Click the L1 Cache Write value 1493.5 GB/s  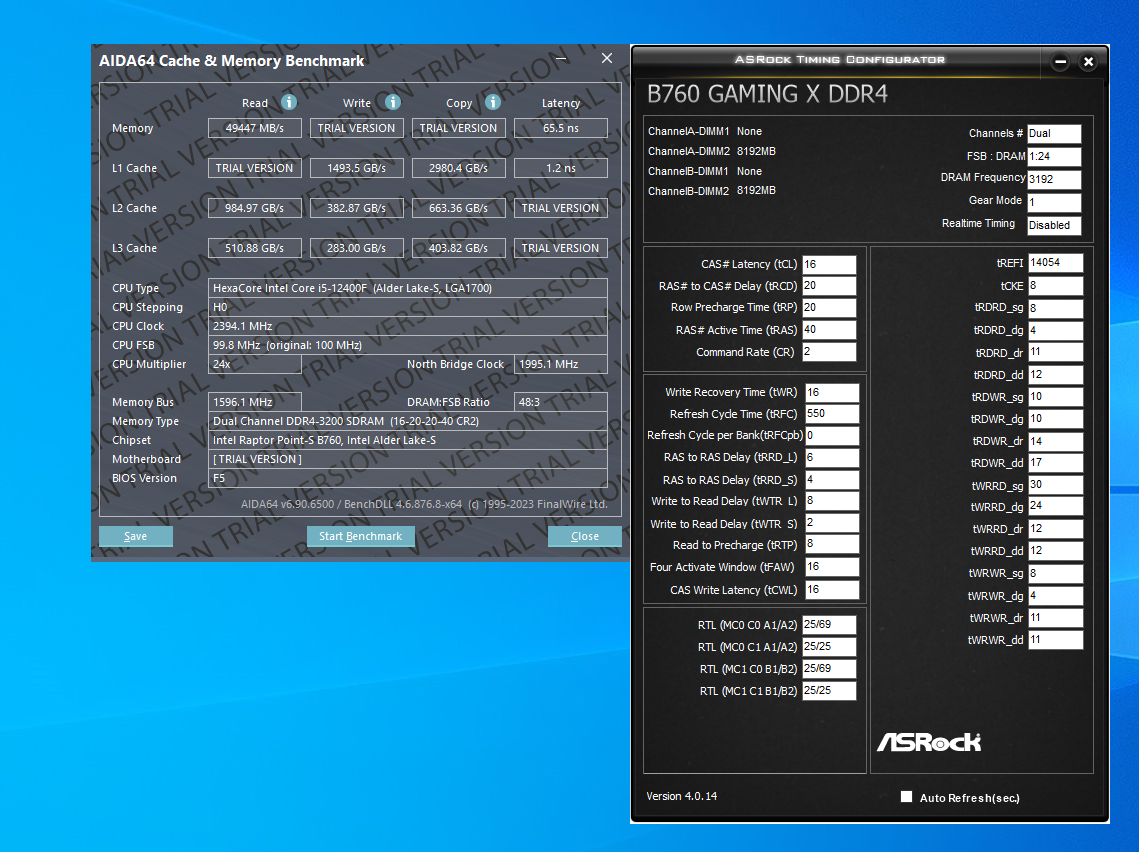pos(357,168)
